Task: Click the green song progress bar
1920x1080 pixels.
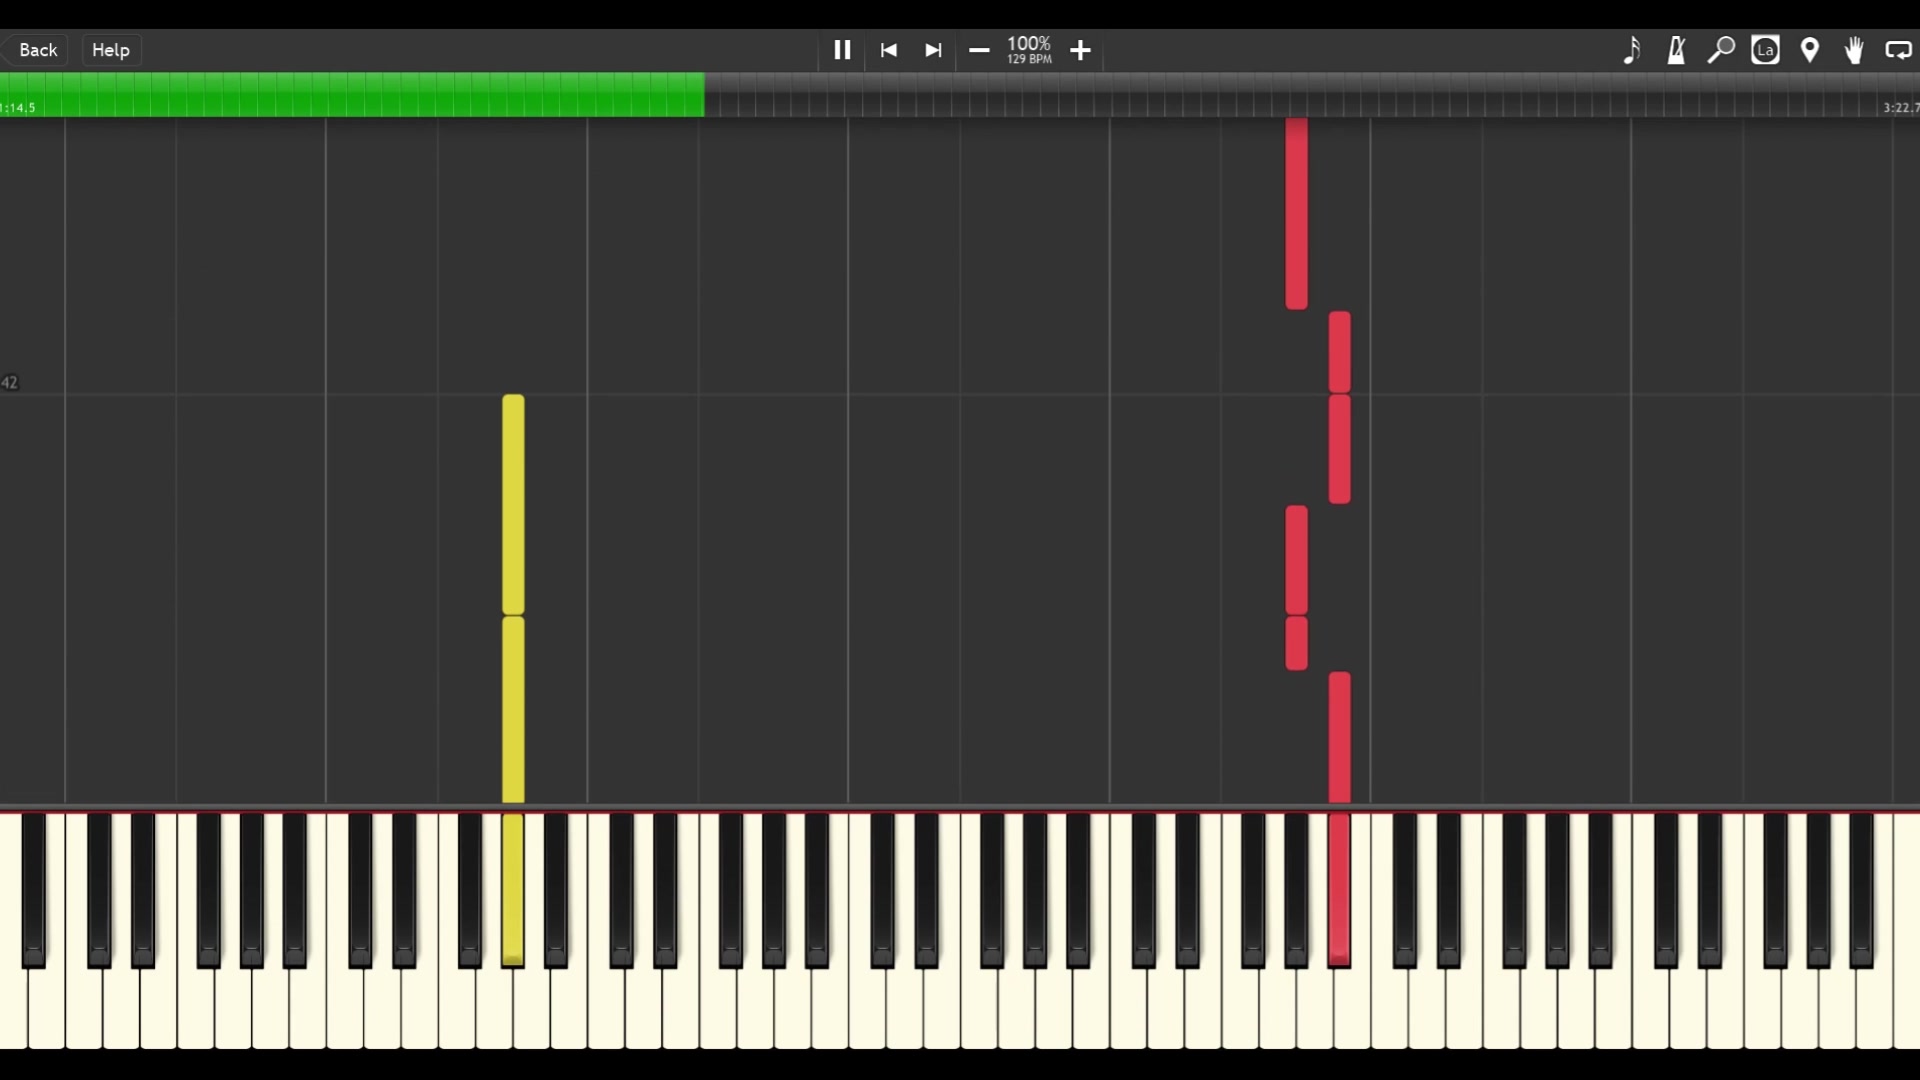Action: (352, 95)
